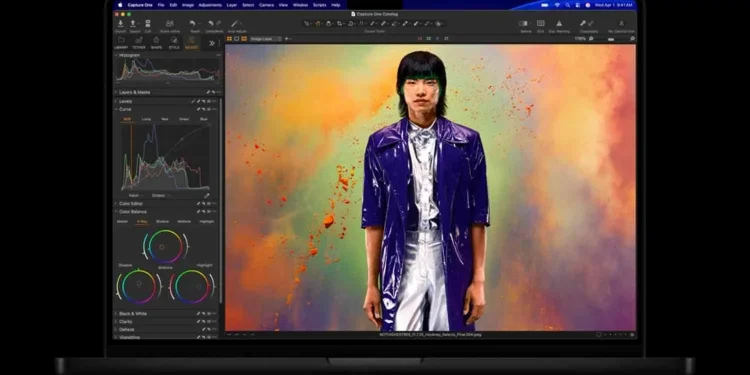Image resolution: width=750 pixels, height=375 pixels.
Task: Click the Export icon in toolbar
Action: [x=133, y=23]
